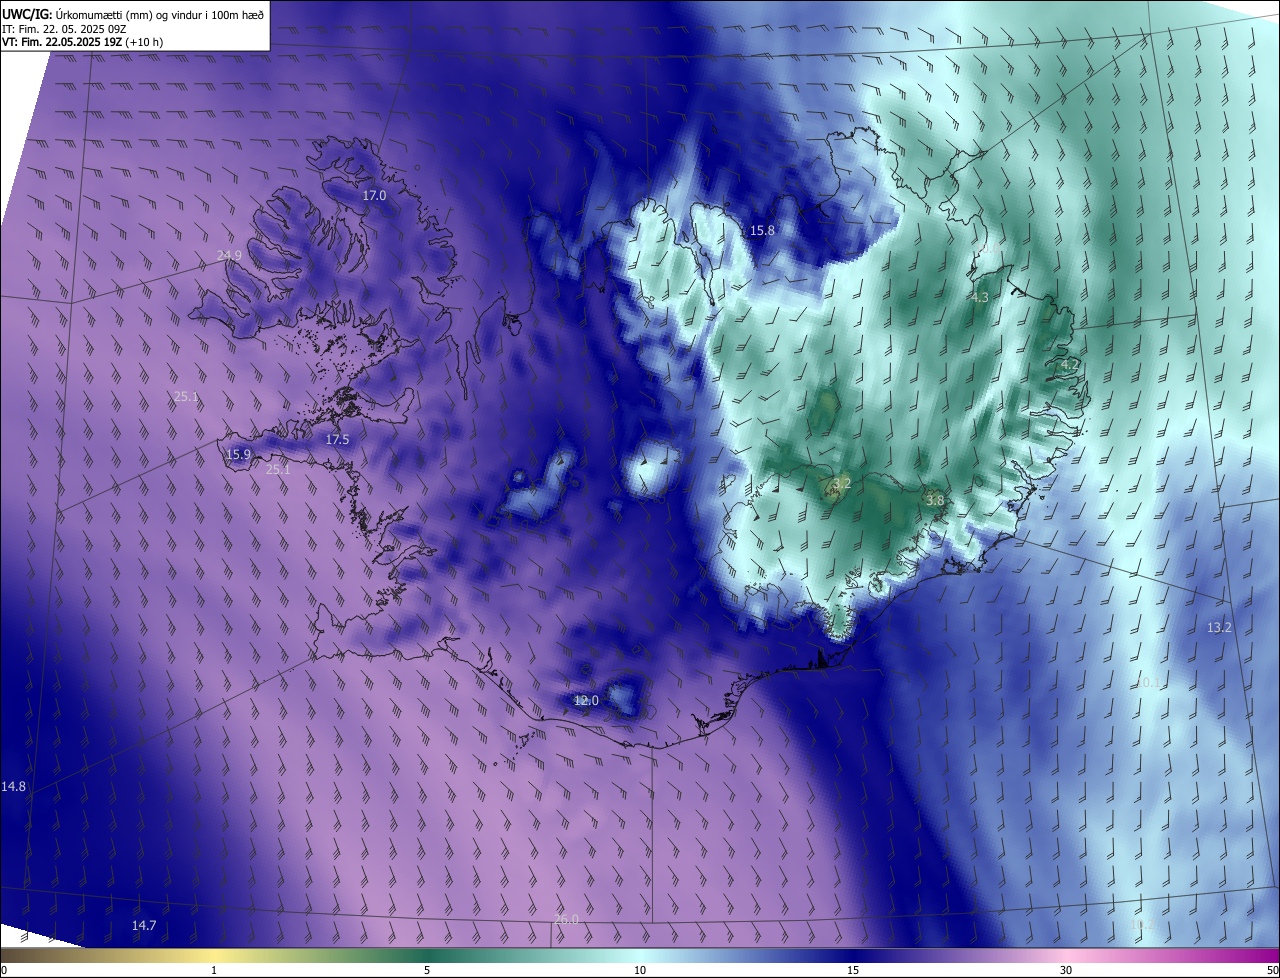
Task: Click the 4.2 value label on the map
Action: 1069,365
